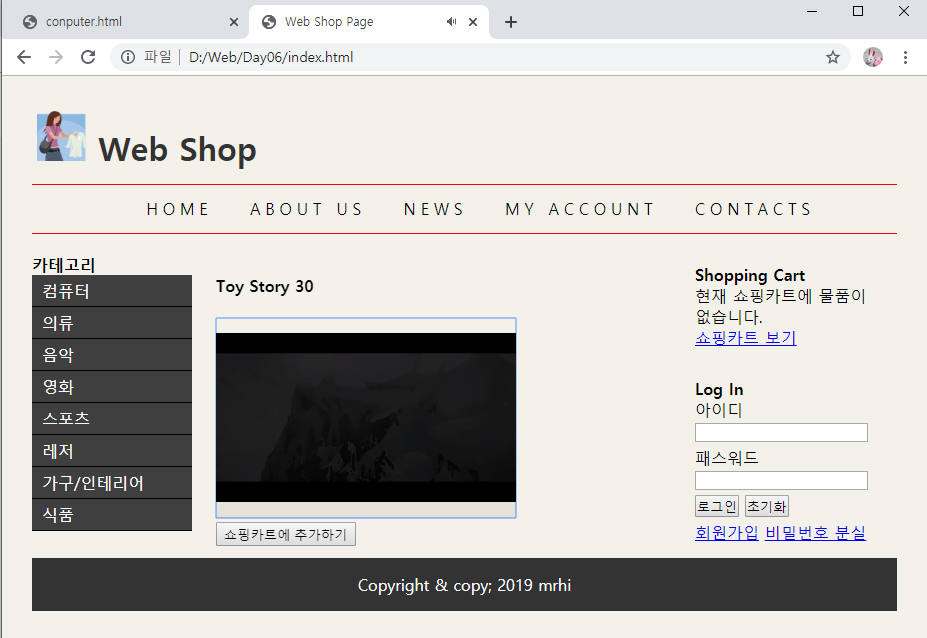Go back to the previous page
The image size is (927, 638).
coord(24,57)
